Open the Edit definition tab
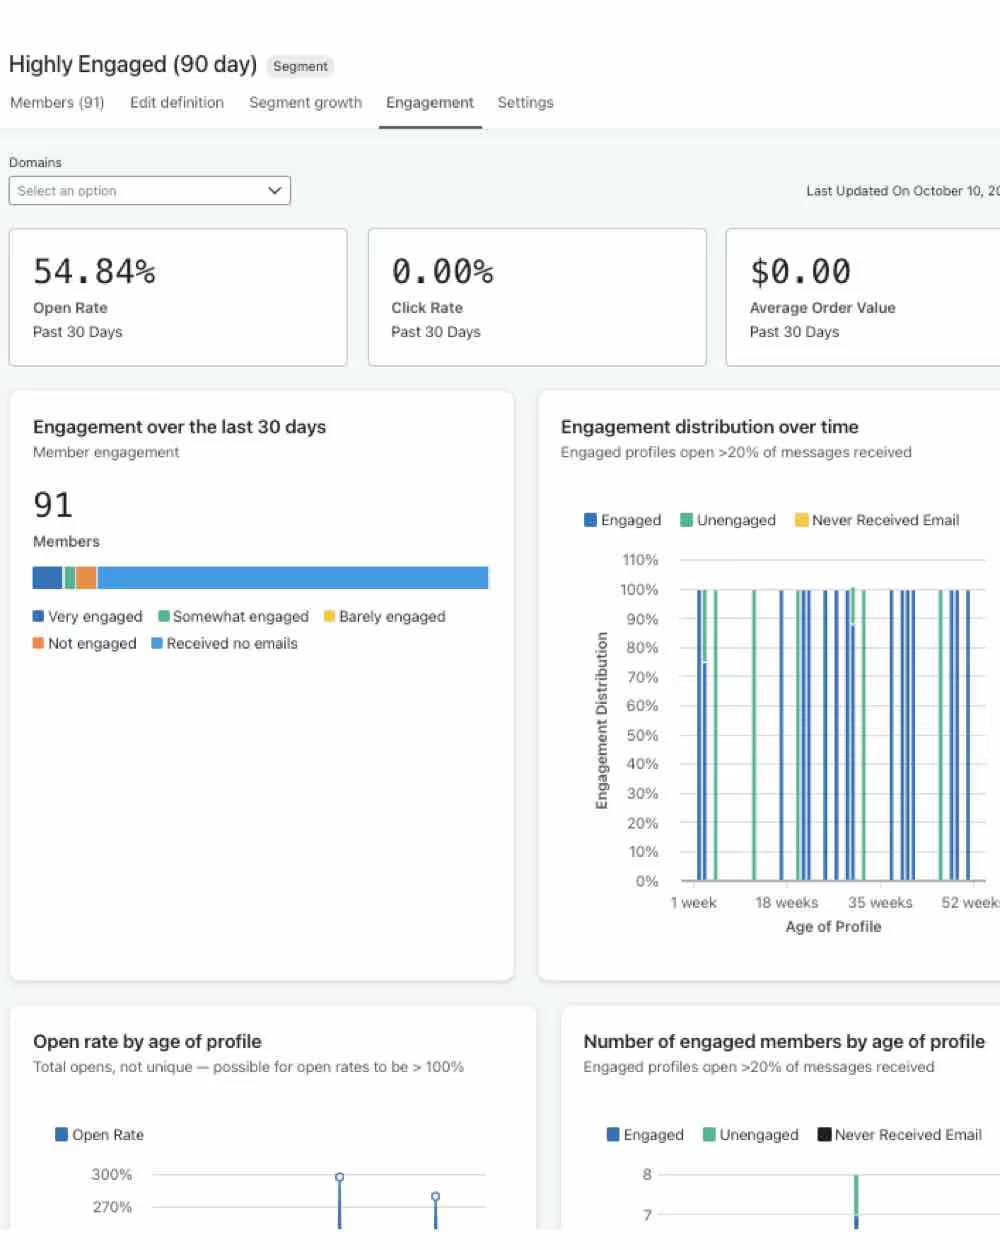Screen dimensions: 1000x1250 coord(176,102)
